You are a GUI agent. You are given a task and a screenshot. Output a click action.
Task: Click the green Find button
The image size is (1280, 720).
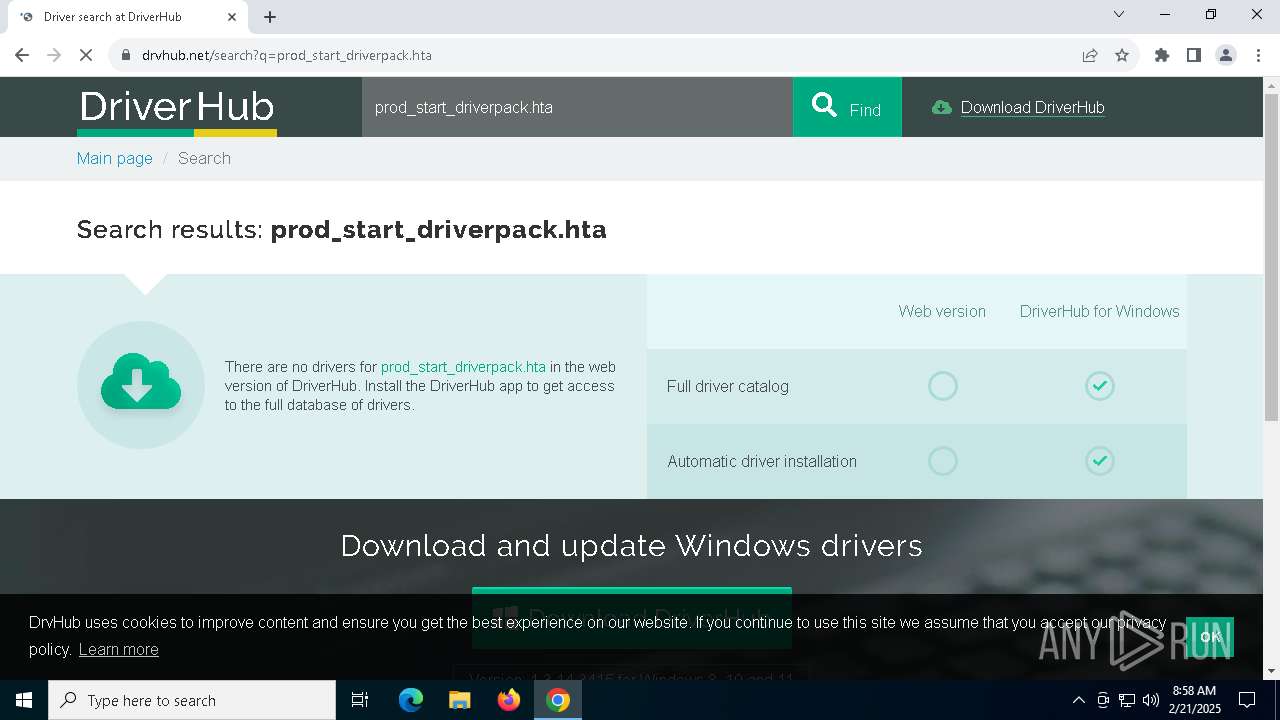[x=847, y=107]
